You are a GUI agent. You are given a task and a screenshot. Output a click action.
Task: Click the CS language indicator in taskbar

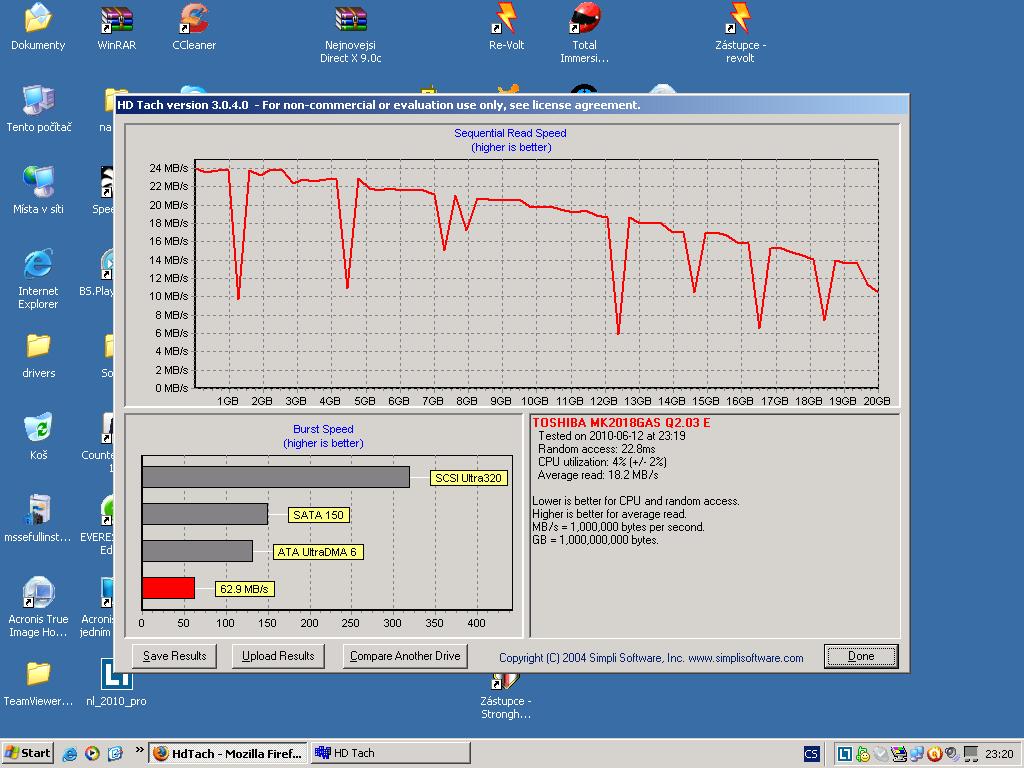coord(812,754)
